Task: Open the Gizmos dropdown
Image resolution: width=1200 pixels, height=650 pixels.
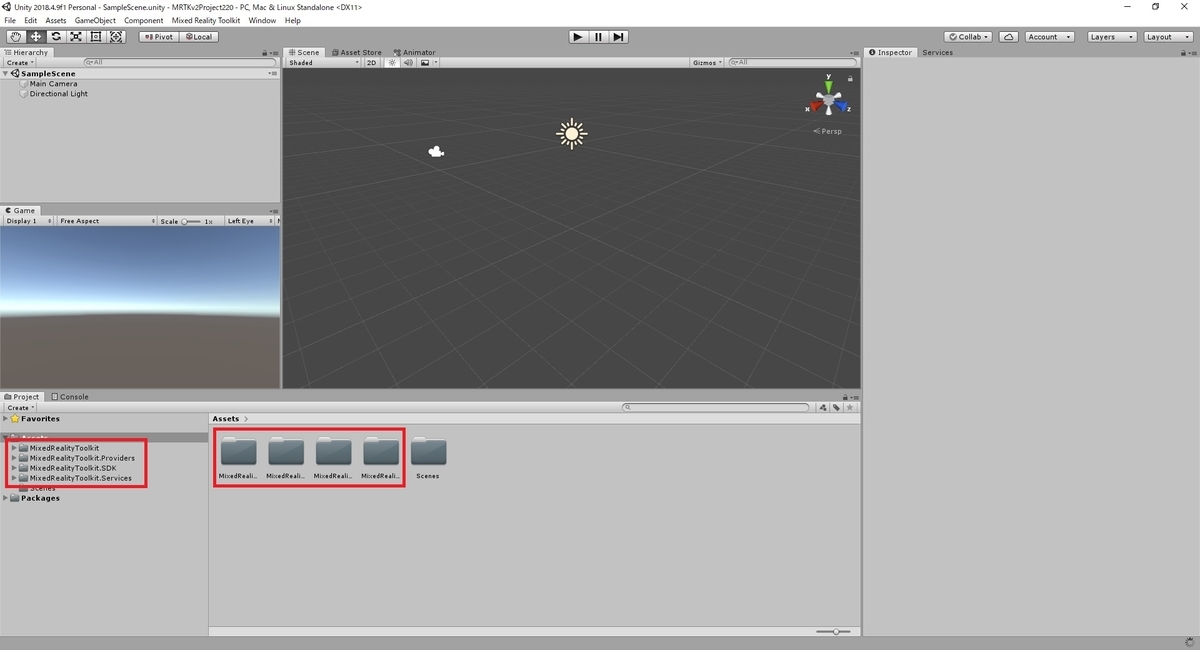Action: tap(707, 63)
